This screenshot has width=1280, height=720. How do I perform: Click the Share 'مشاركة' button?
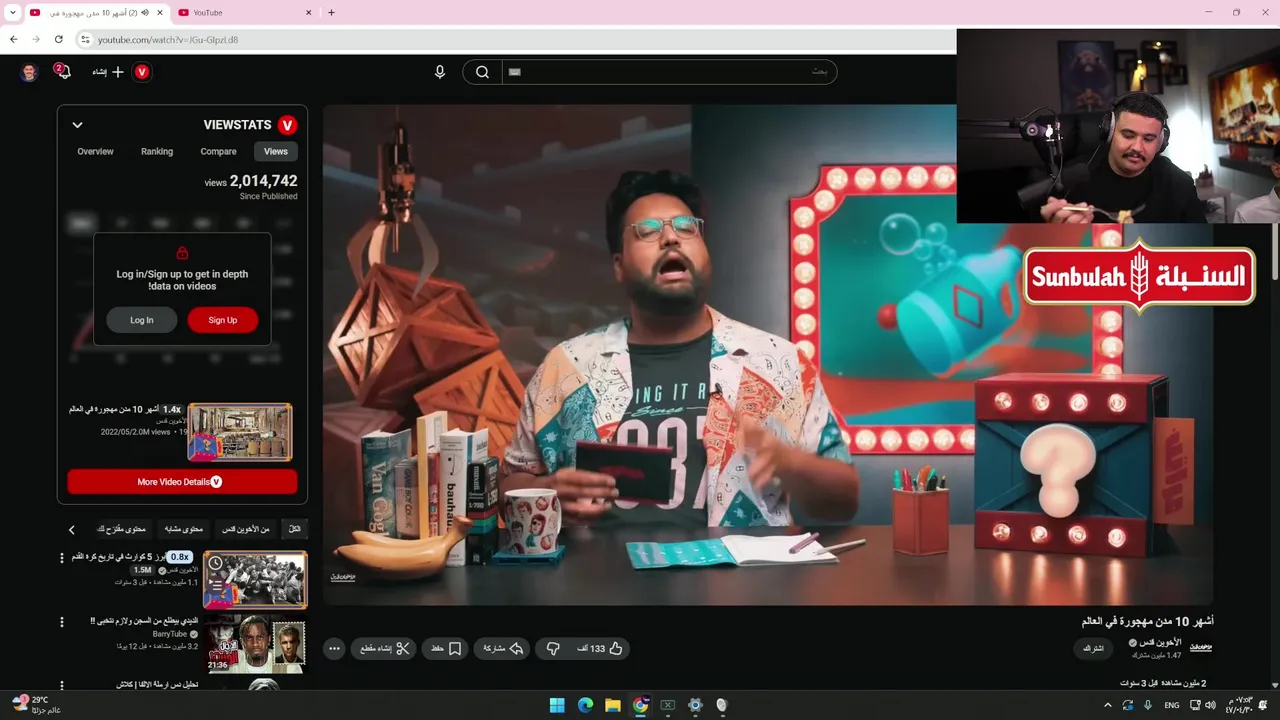pyautogui.click(x=502, y=648)
